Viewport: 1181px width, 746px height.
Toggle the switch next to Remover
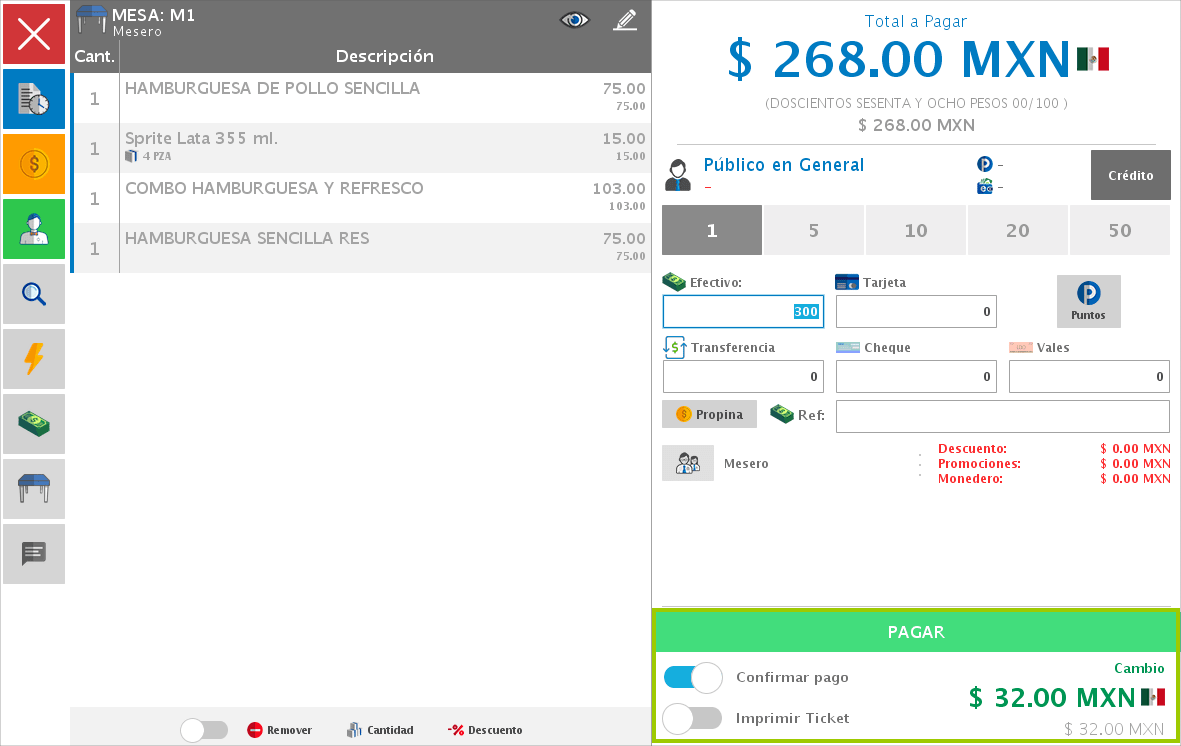tap(204, 730)
